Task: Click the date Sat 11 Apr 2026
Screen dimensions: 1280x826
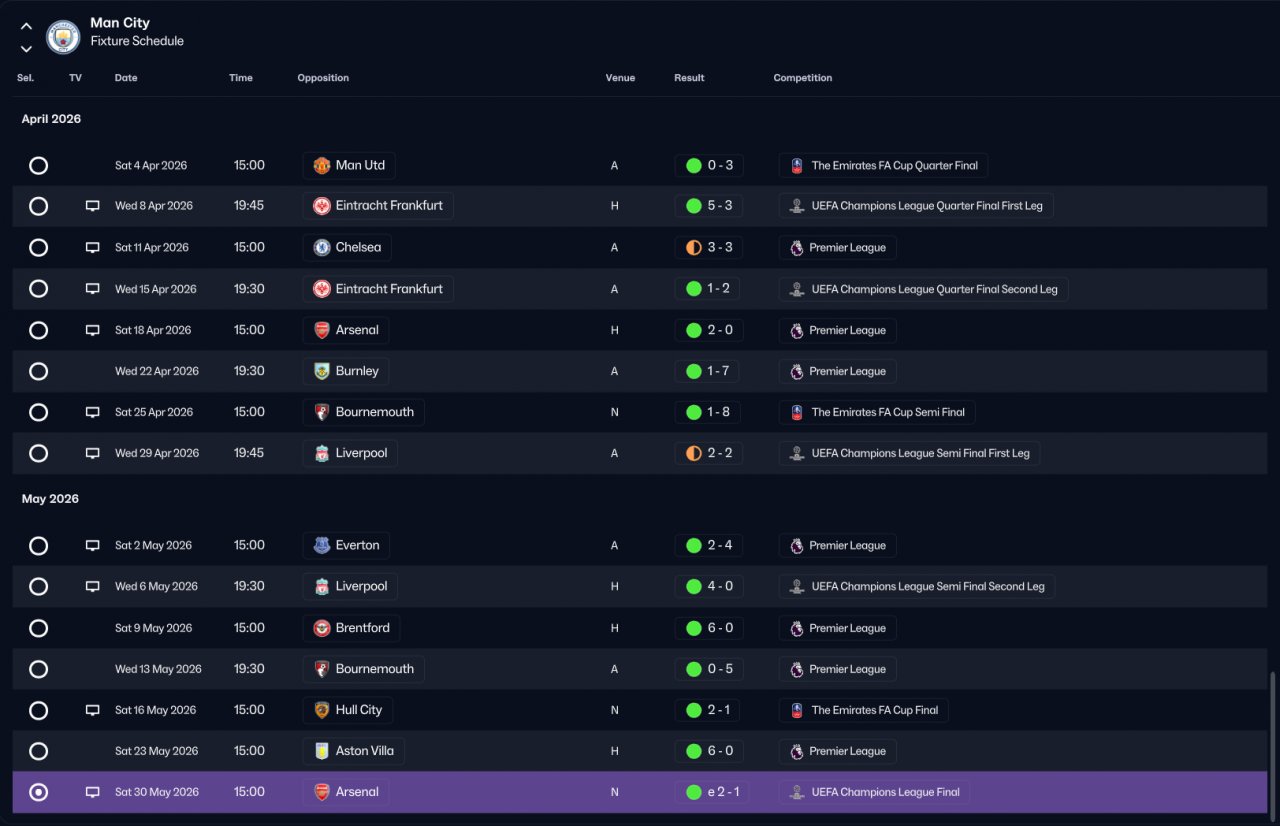Action: [152, 247]
